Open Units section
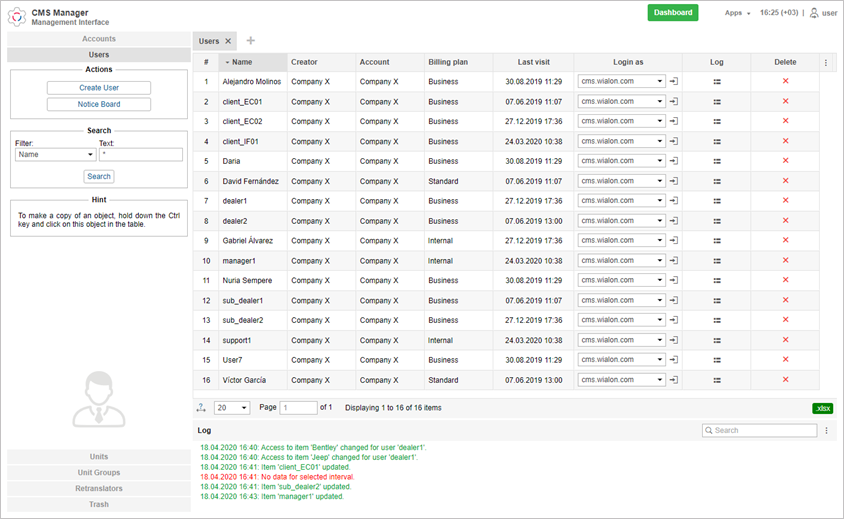Viewport: 844px width, 519px height. (x=99, y=457)
